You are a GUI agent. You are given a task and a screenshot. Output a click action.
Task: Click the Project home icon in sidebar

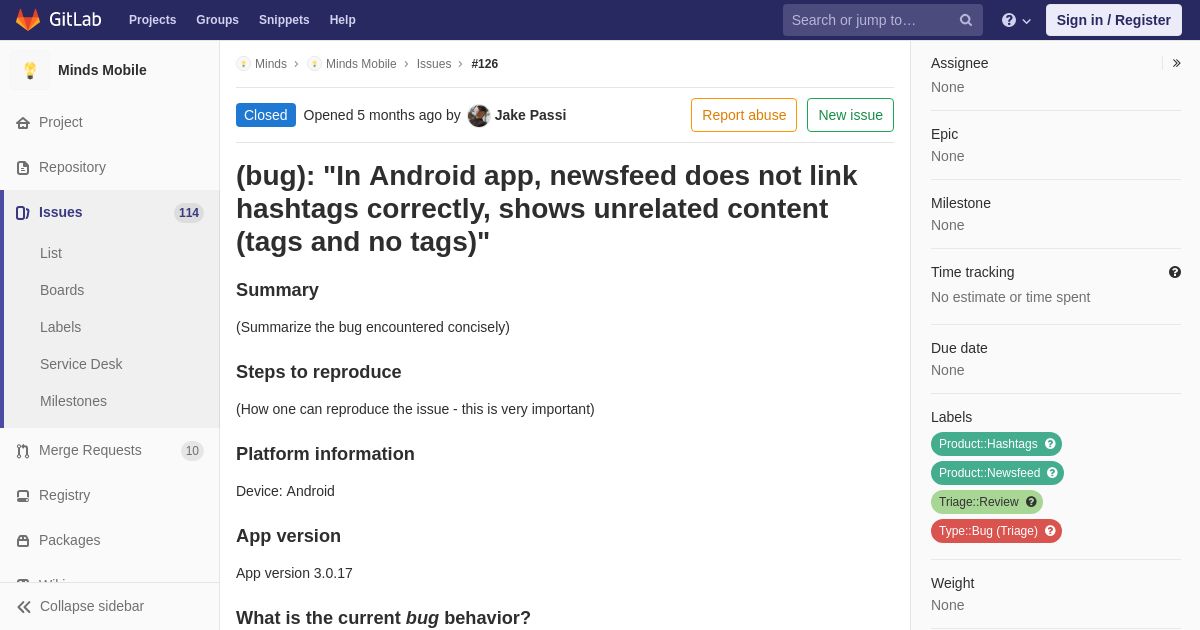click(23, 123)
